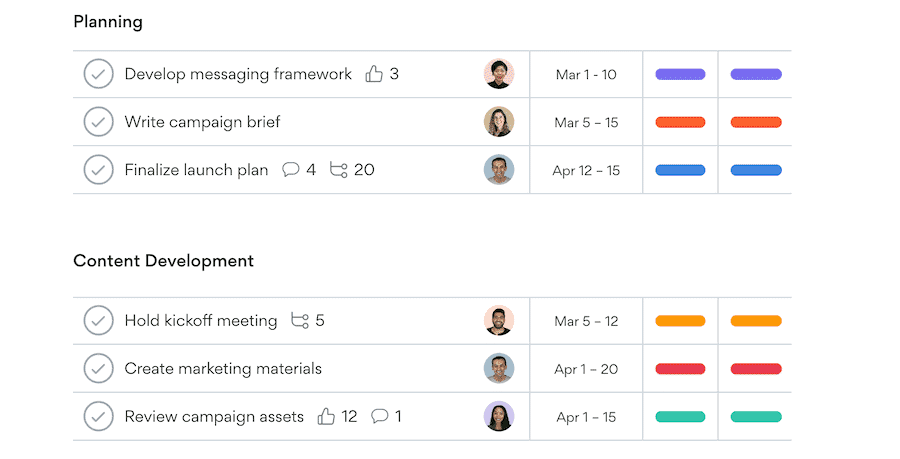The width and height of the screenshot is (900, 459).
Task: Select the Mar 1 - 10 due date
Action: pyautogui.click(x=586, y=74)
